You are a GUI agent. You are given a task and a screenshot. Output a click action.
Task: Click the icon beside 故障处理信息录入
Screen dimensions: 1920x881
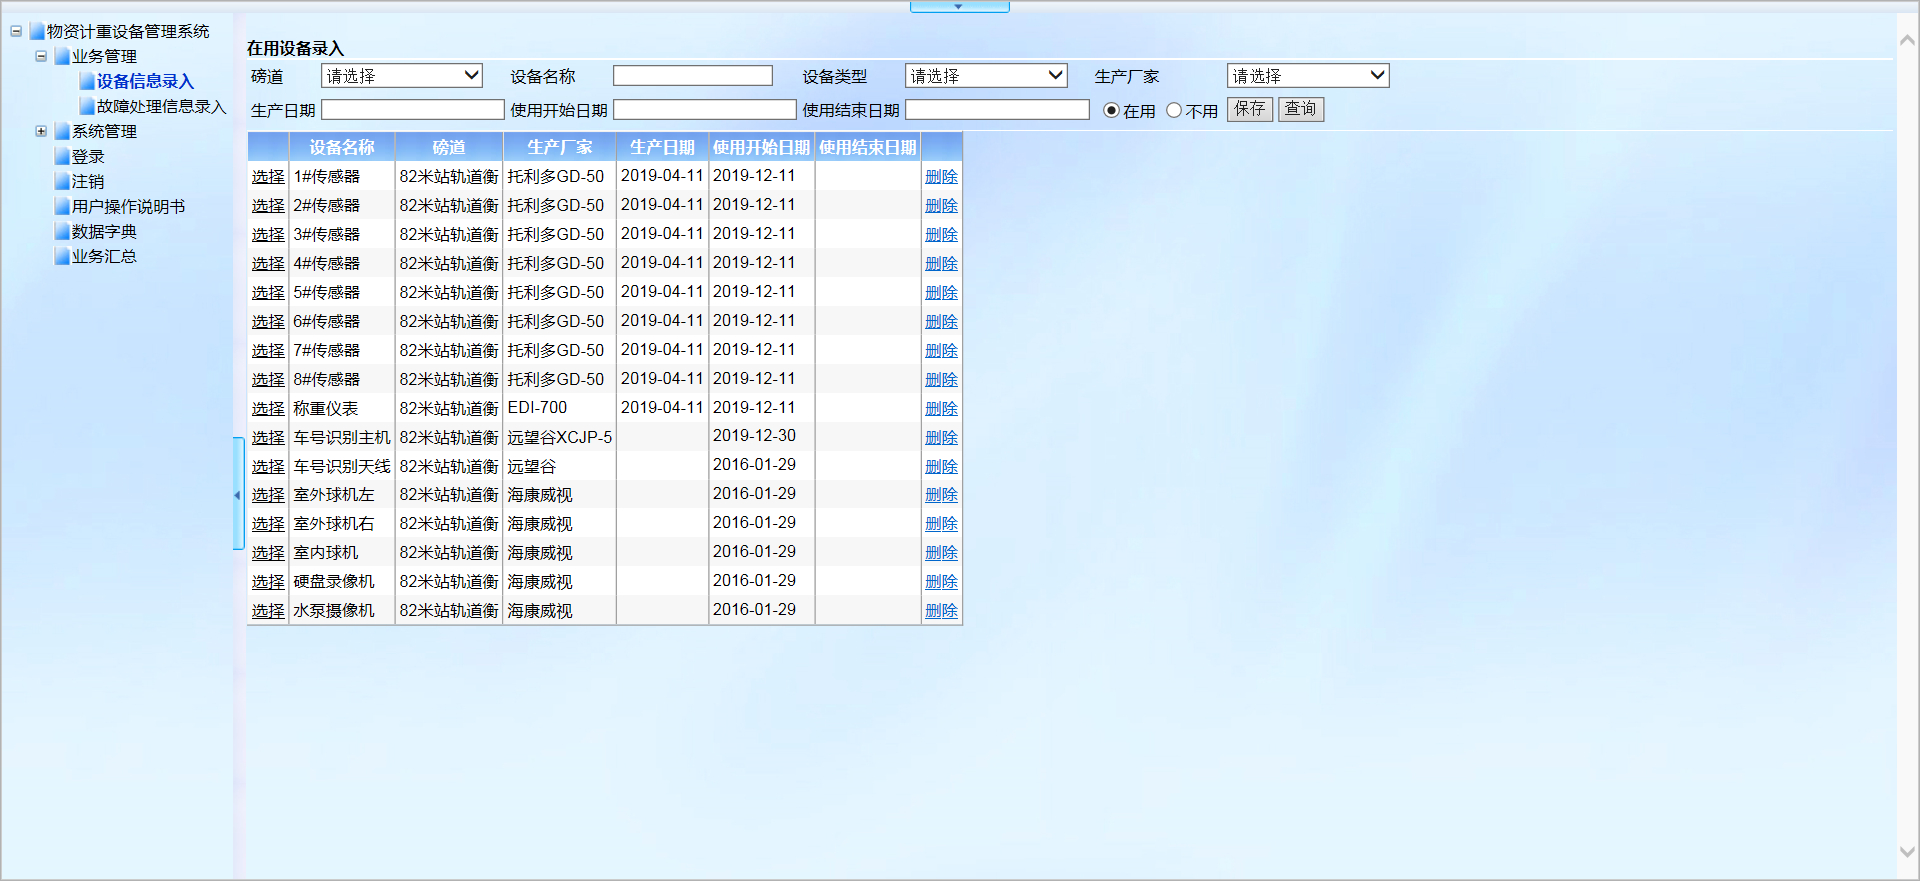tap(87, 106)
